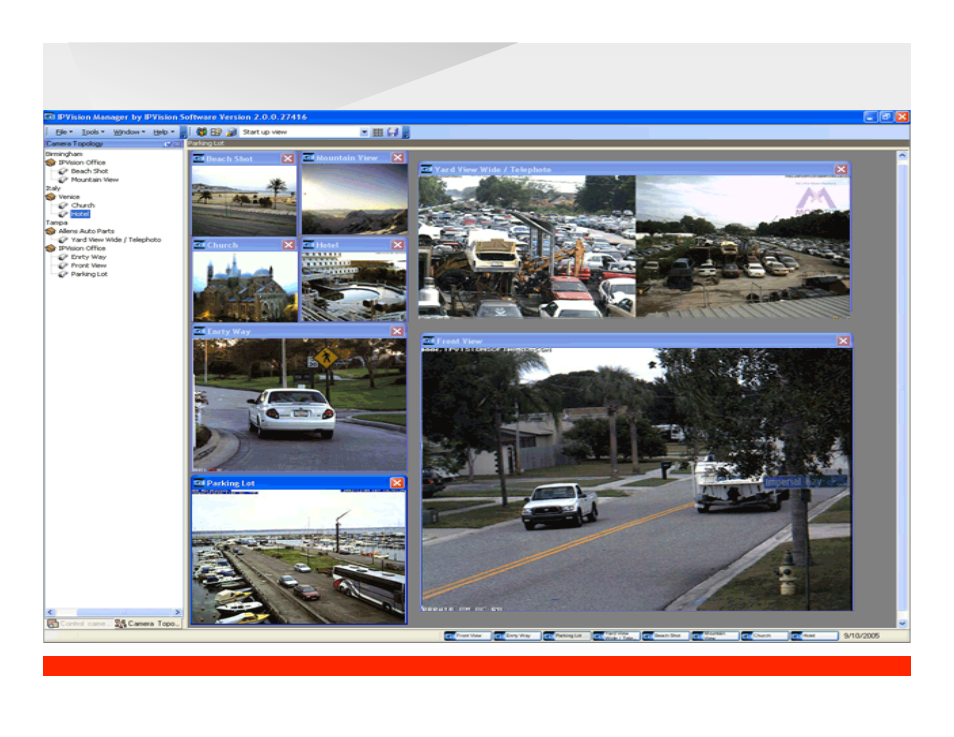Click the box icon beside Venice

tap(51, 197)
